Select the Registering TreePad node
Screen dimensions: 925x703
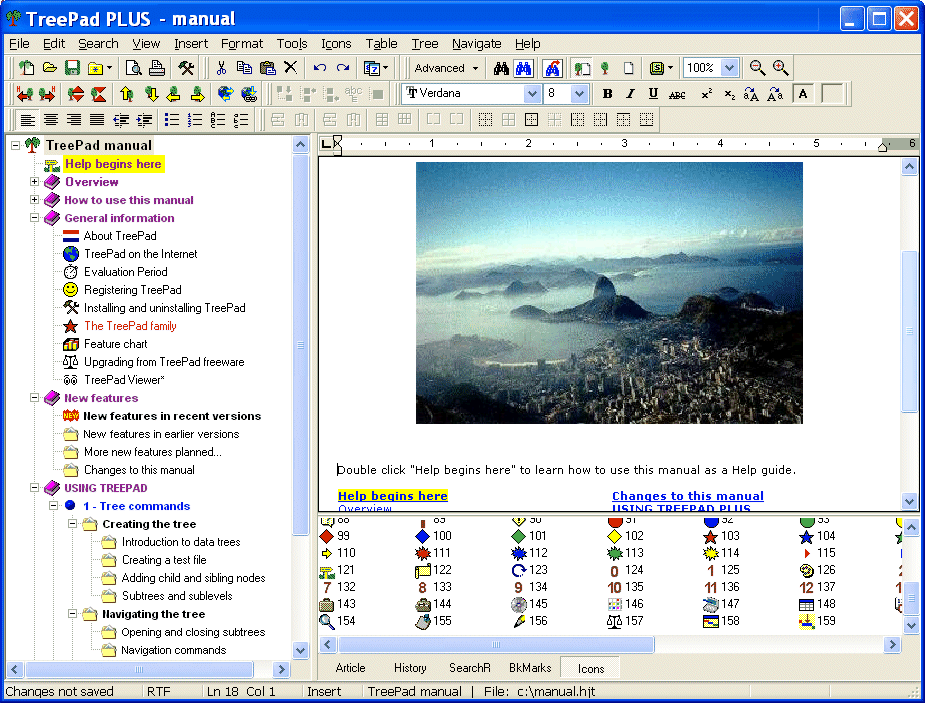(x=133, y=290)
